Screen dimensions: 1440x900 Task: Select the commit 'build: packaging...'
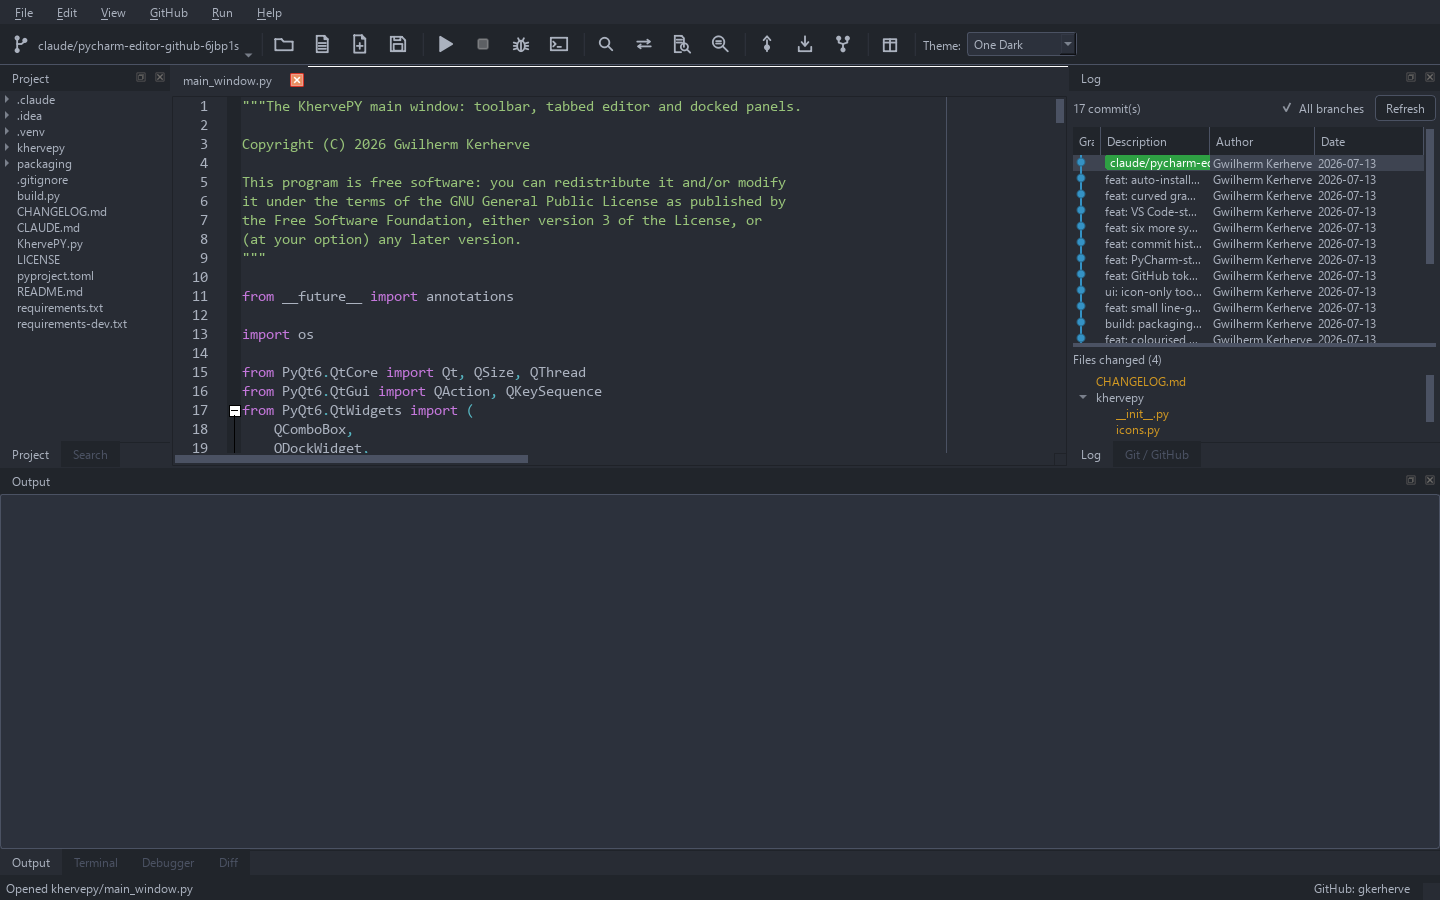click(x=1248, y=324)
